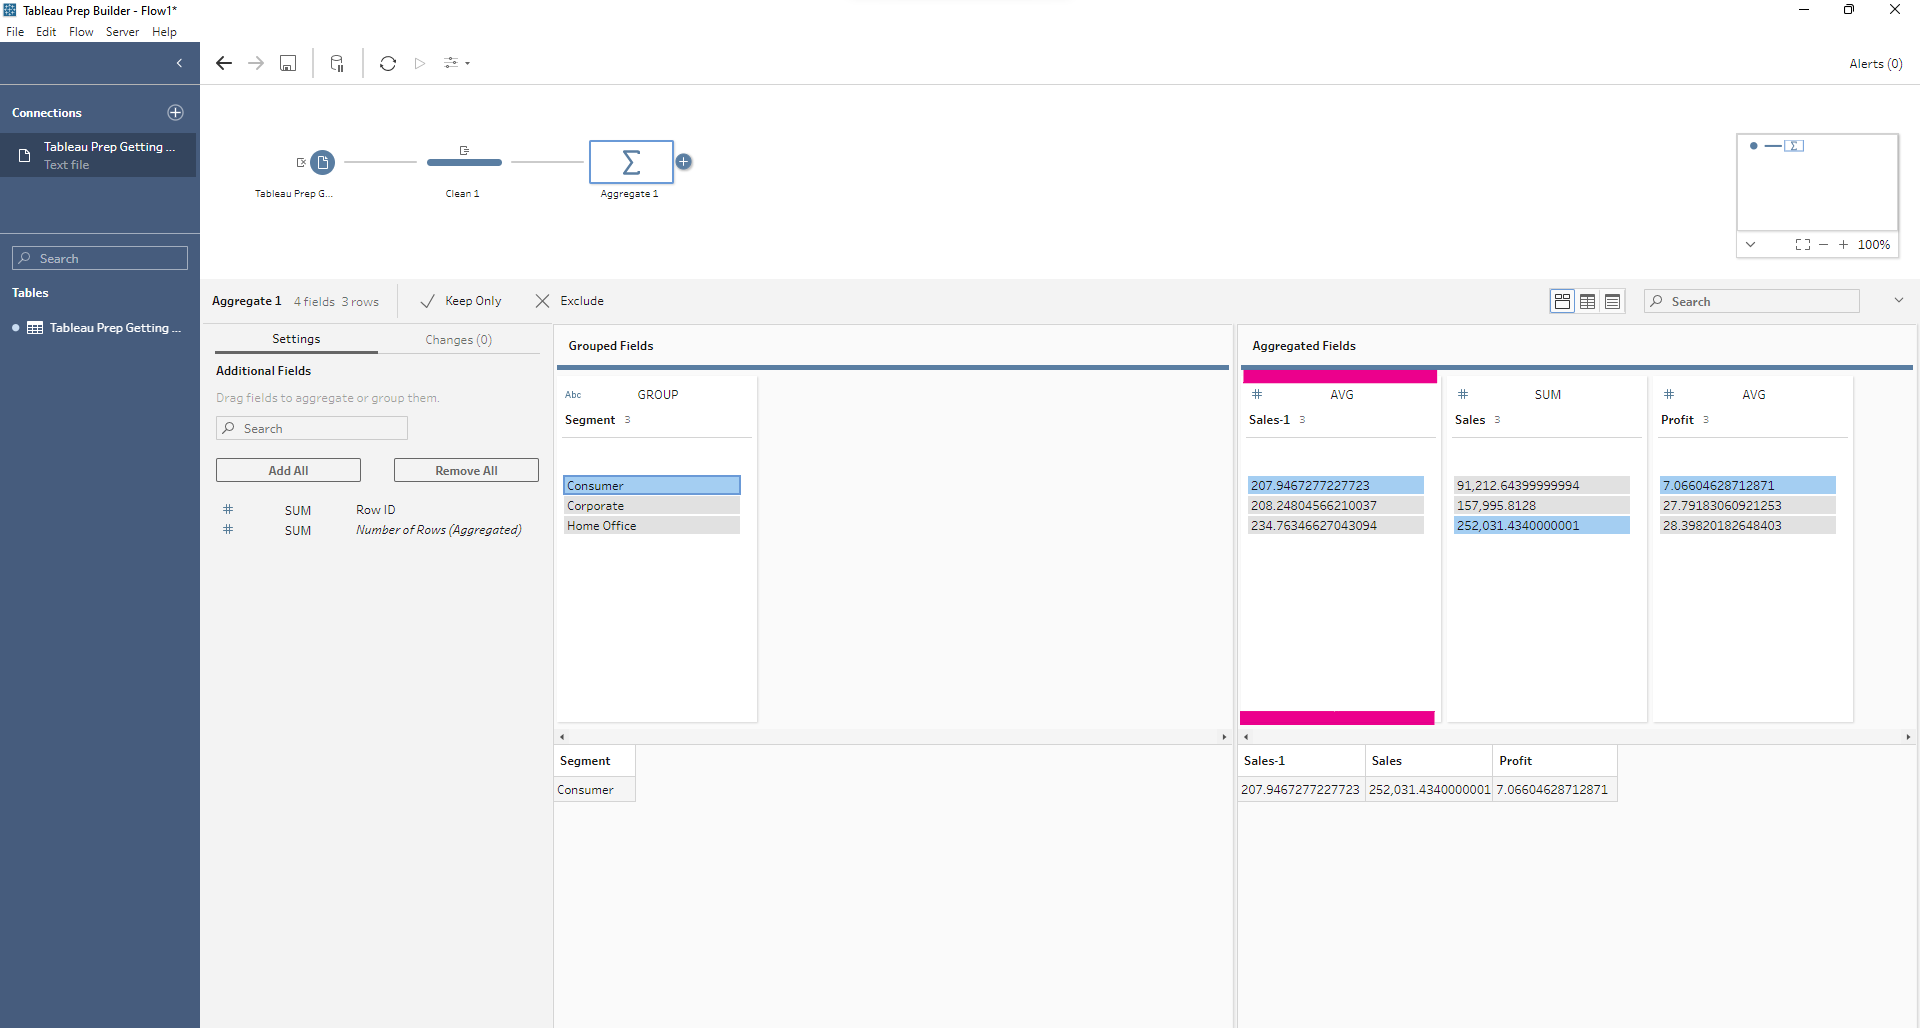Click the Search field in profile toolbar
Viewport: 1920px width, 1028px height.
click(1752, 301)
